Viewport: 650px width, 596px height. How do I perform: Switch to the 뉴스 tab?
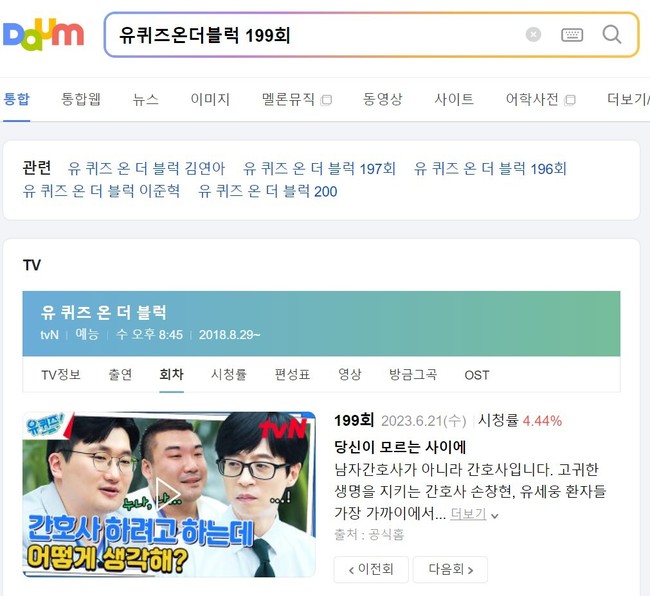click(x=146, y=99)
